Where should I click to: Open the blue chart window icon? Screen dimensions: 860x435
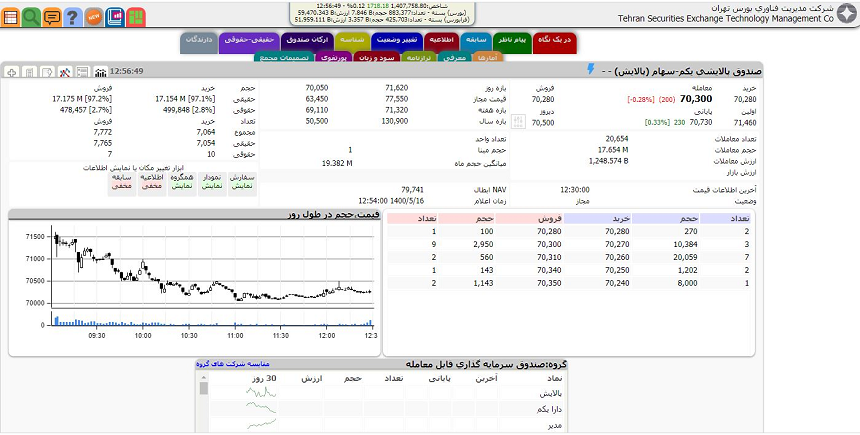pos(114,17)
